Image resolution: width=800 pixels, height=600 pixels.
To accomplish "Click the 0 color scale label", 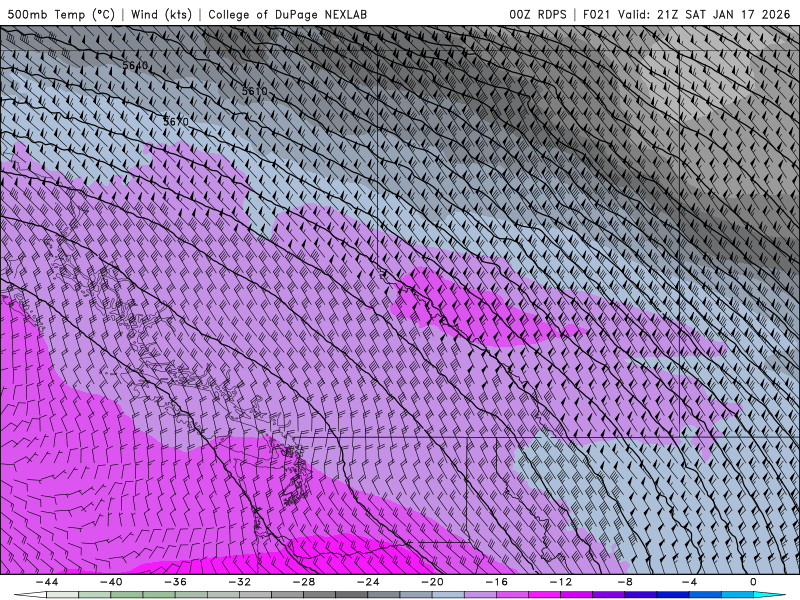I will (x=754, y=582).
